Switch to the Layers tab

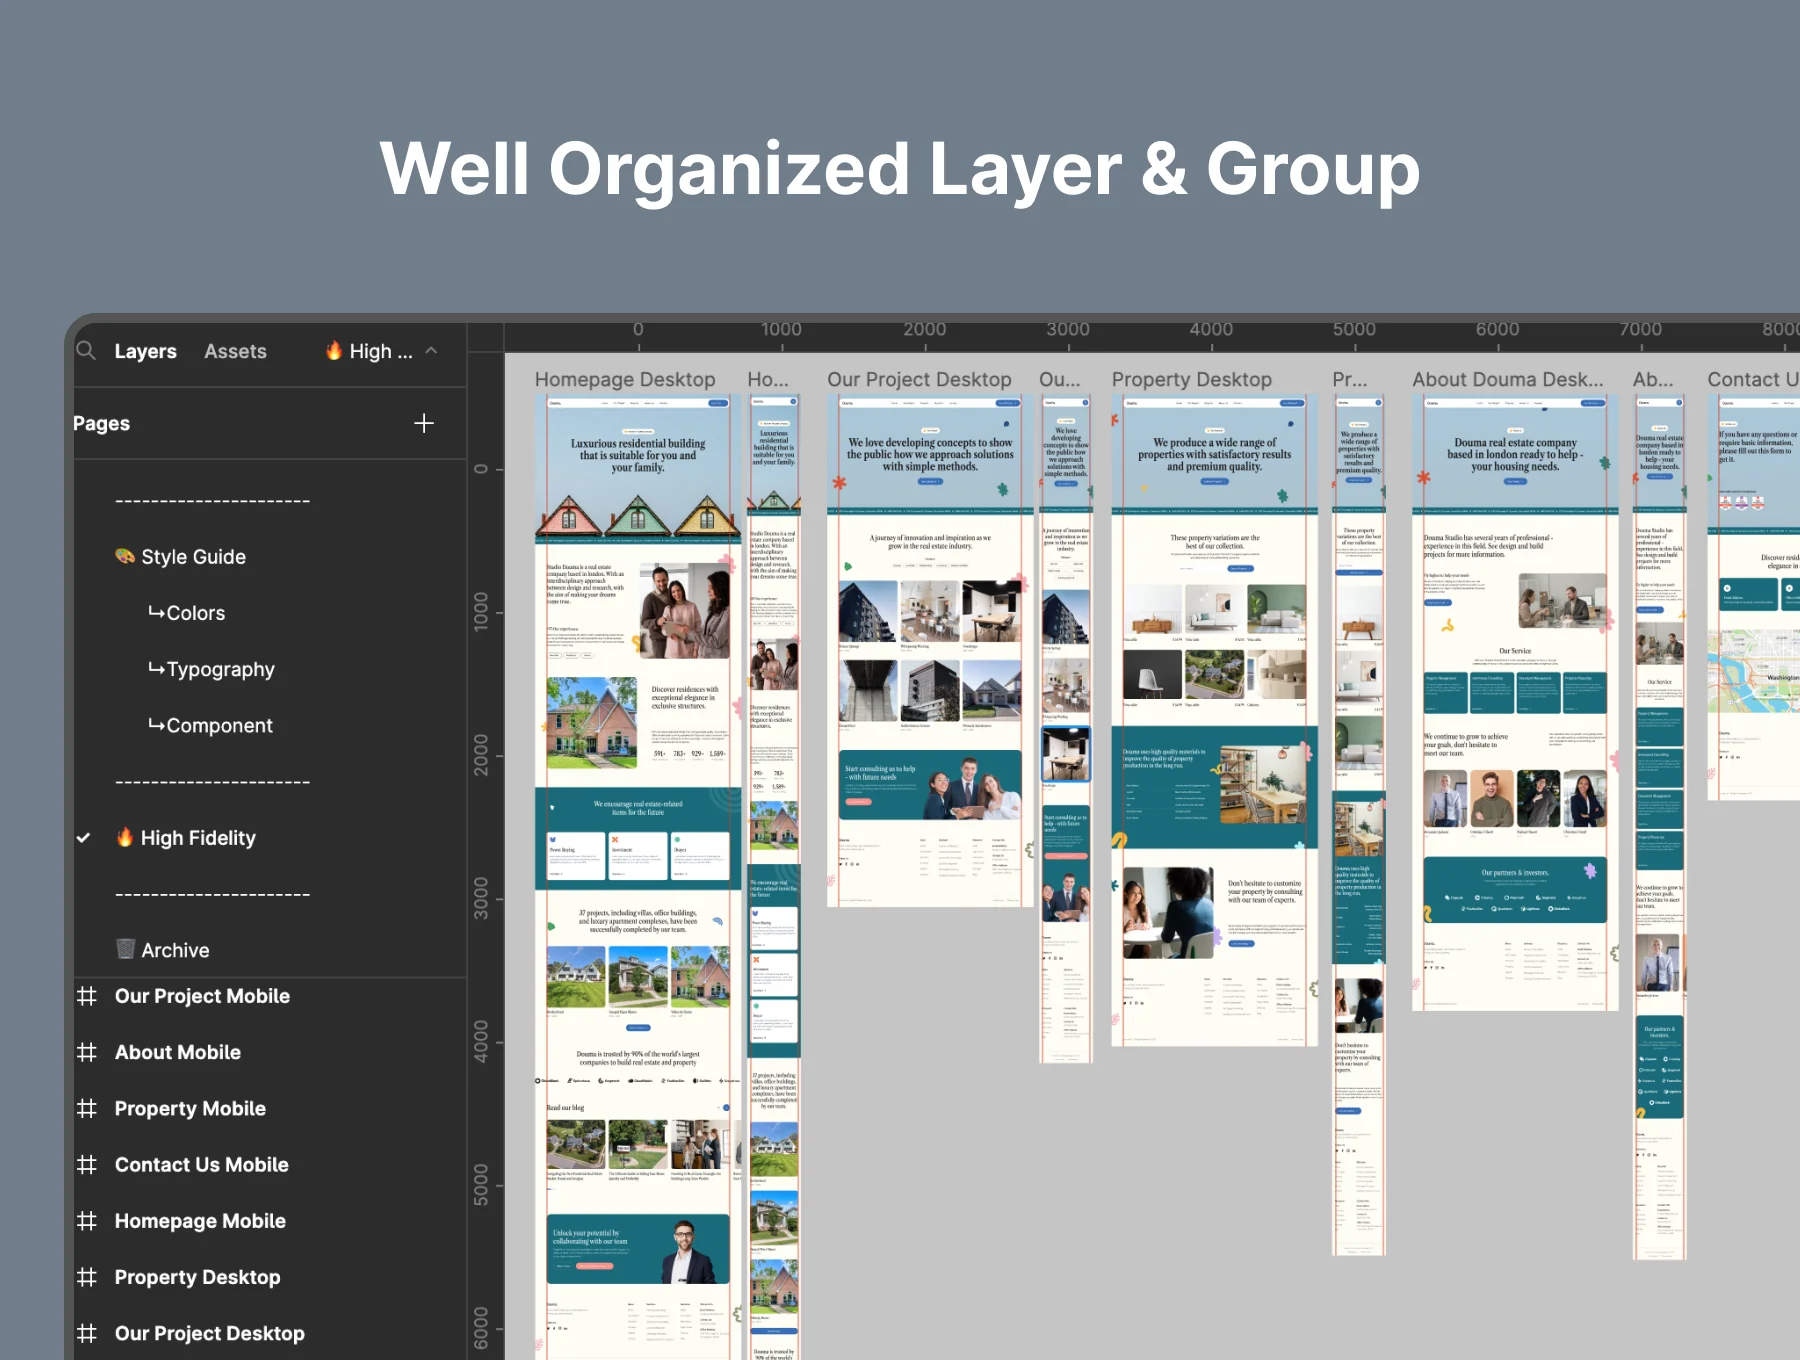pyautogui.click(x=145, y=351)
